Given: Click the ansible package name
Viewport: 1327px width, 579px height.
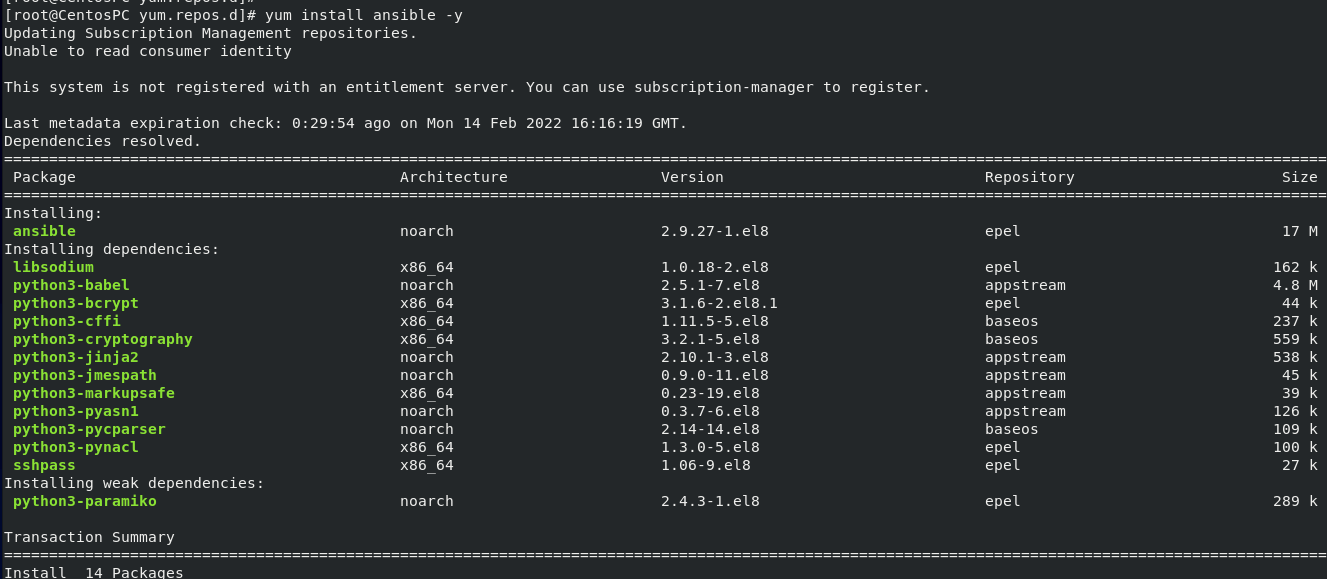Looking at the screenshot, I should (44, 231).
